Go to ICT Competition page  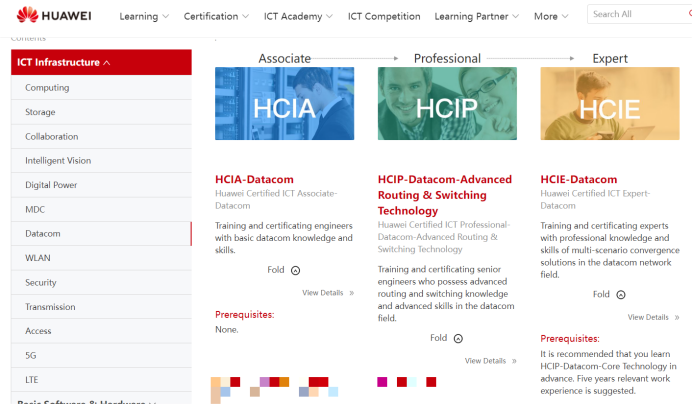tap(384, 16)
